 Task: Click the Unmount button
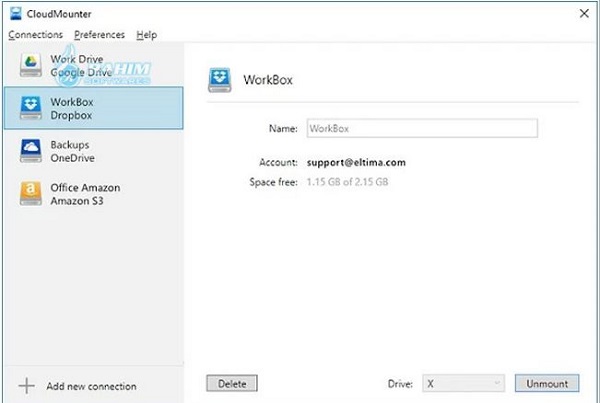(x=547, y=383)
